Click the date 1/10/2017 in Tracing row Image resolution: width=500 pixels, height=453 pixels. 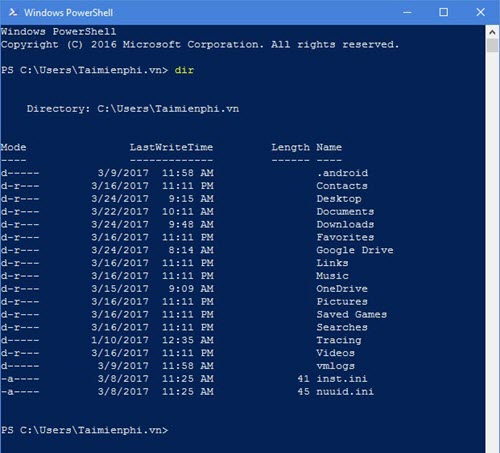(x=120, y=340)
